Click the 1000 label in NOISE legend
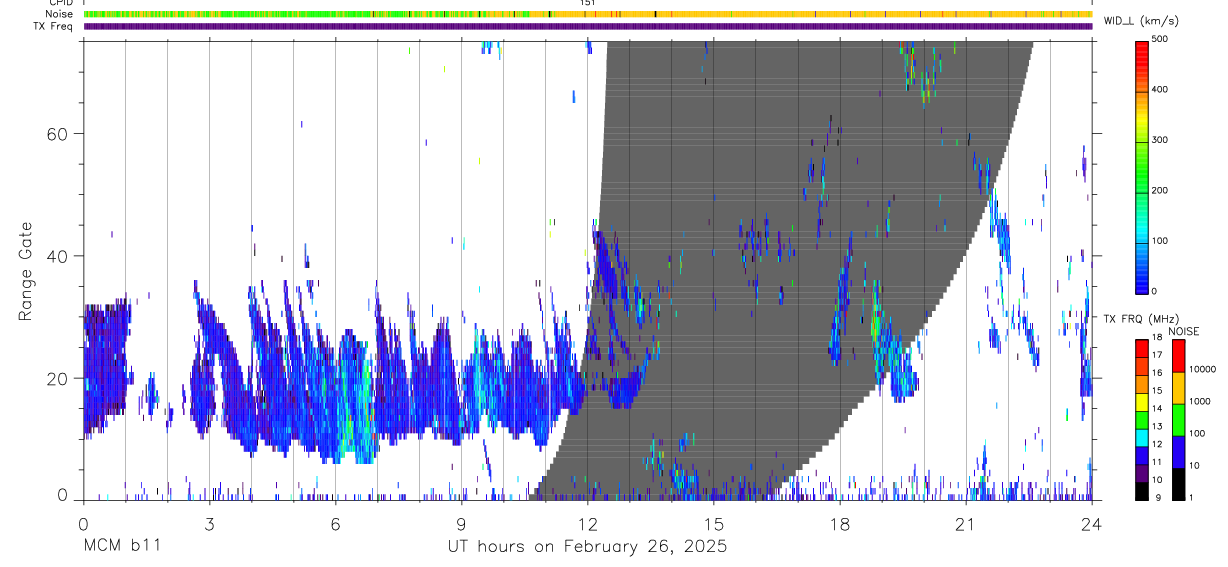The height and width of the screenshot is (567, 1228). [1199, 401]
